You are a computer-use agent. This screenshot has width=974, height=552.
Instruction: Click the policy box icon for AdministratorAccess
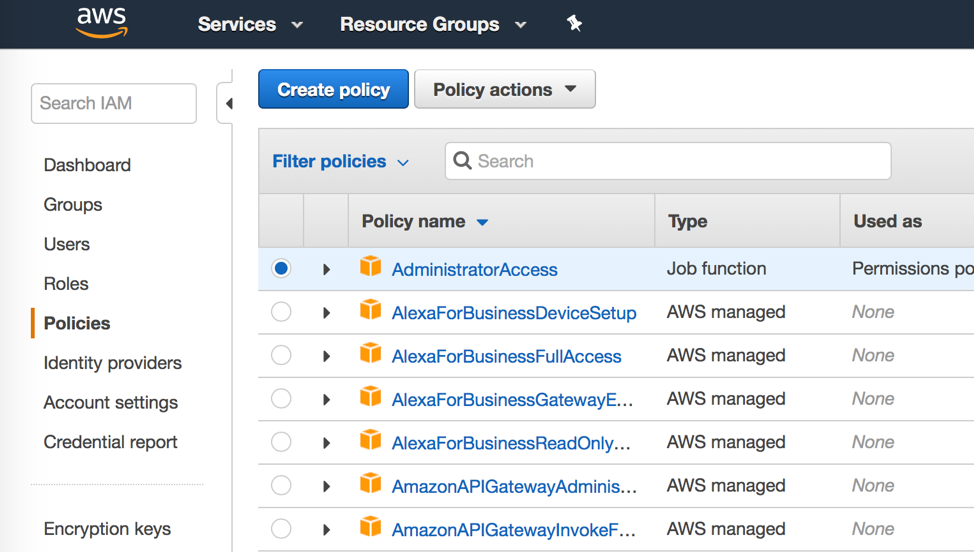click(x=371, y=266)
